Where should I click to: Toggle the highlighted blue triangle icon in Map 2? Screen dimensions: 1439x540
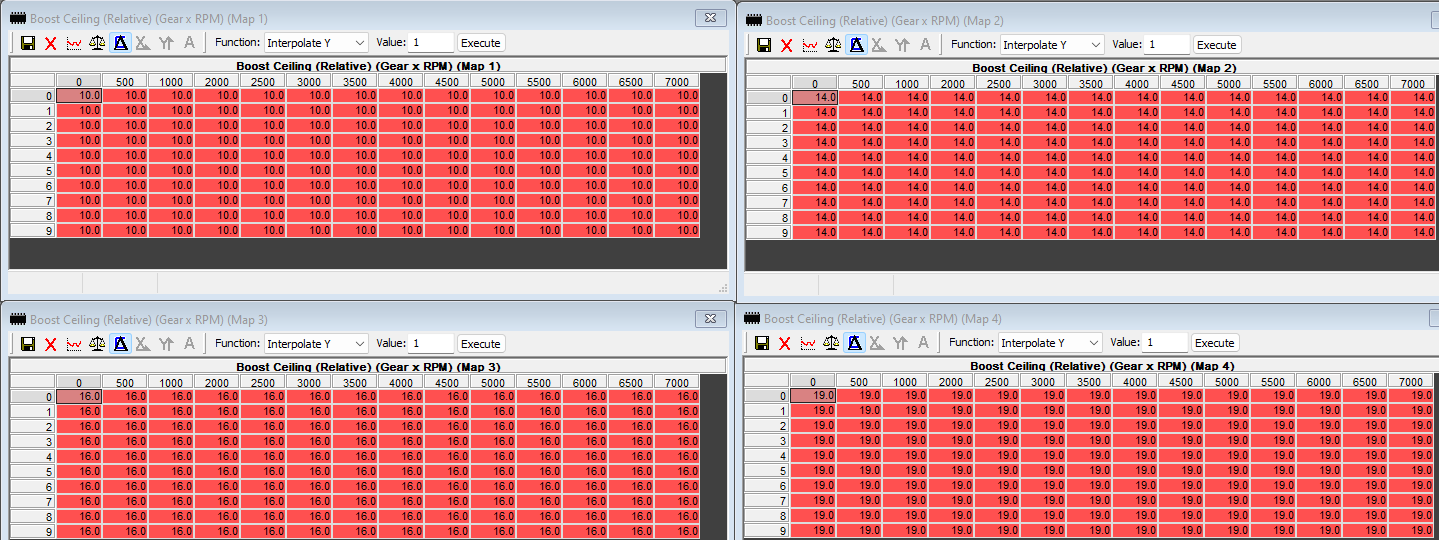point(856,45)
